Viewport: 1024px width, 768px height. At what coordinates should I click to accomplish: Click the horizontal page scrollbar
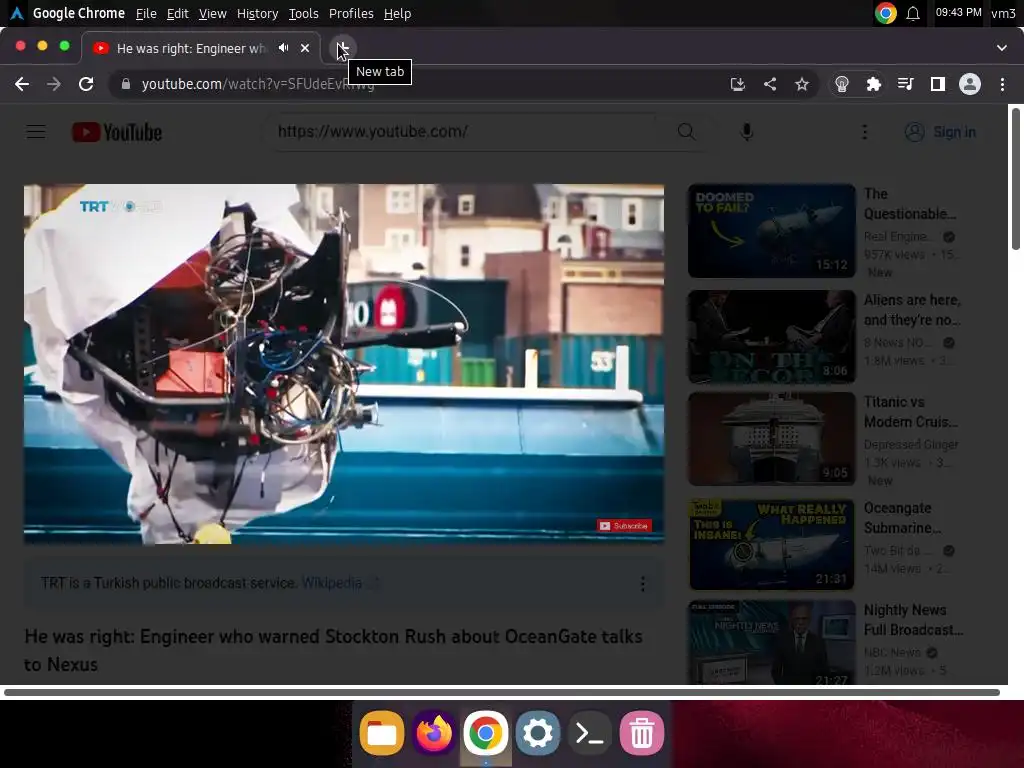click(502, 692)
